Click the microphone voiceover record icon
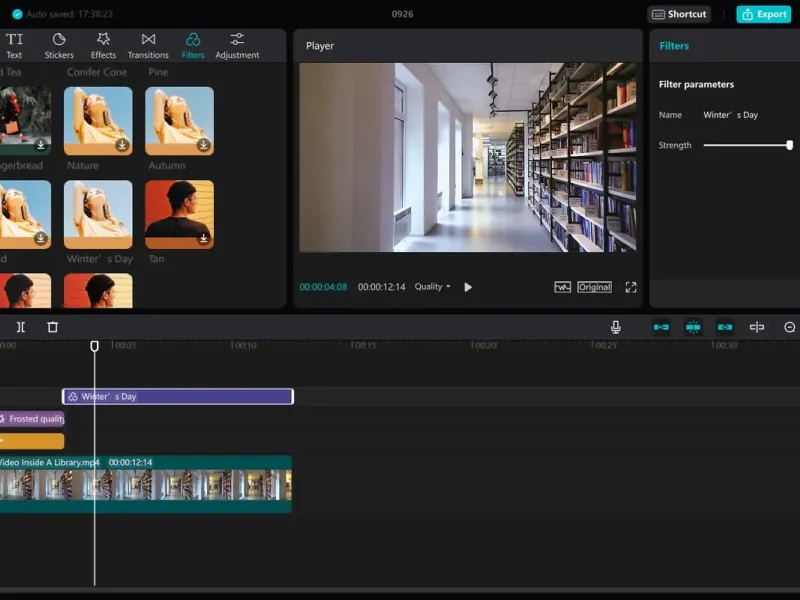Image resolution: width=800 pixels, height=600 pixels. pyautogui.click(x=616, y=327)
